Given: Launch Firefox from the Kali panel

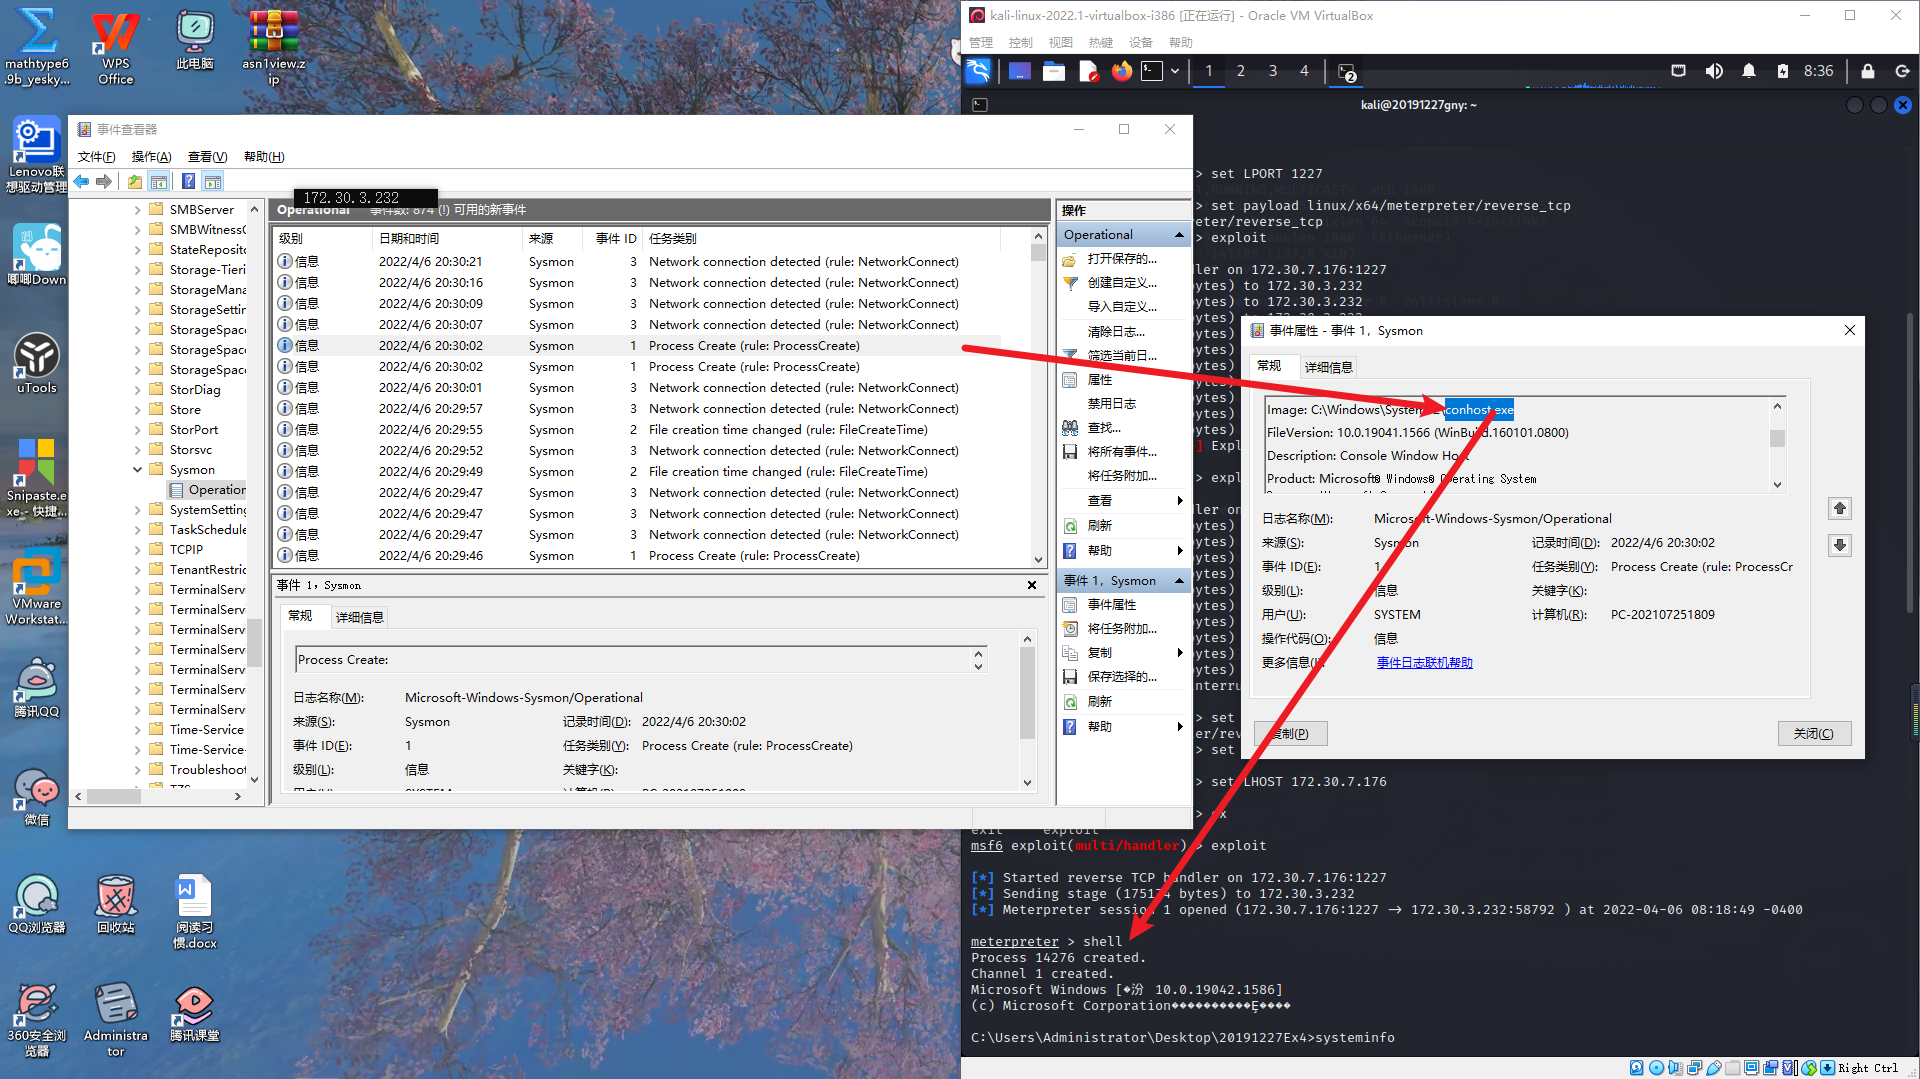Looking at the screenshot, I should click(x=1121, y=71).
